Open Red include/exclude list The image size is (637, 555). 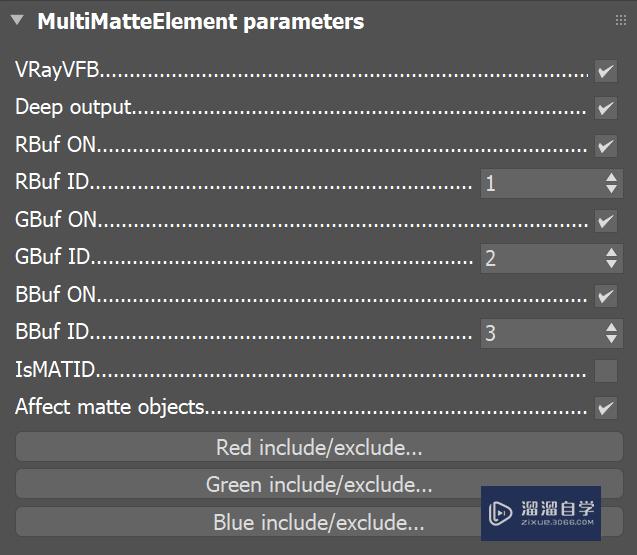click(319, 447)
